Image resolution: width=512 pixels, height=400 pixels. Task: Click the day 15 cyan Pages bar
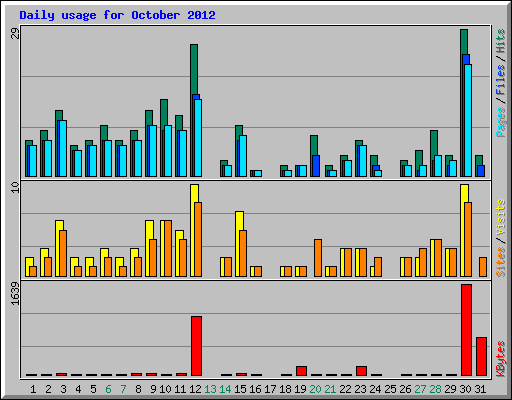[x=243, y=156]
